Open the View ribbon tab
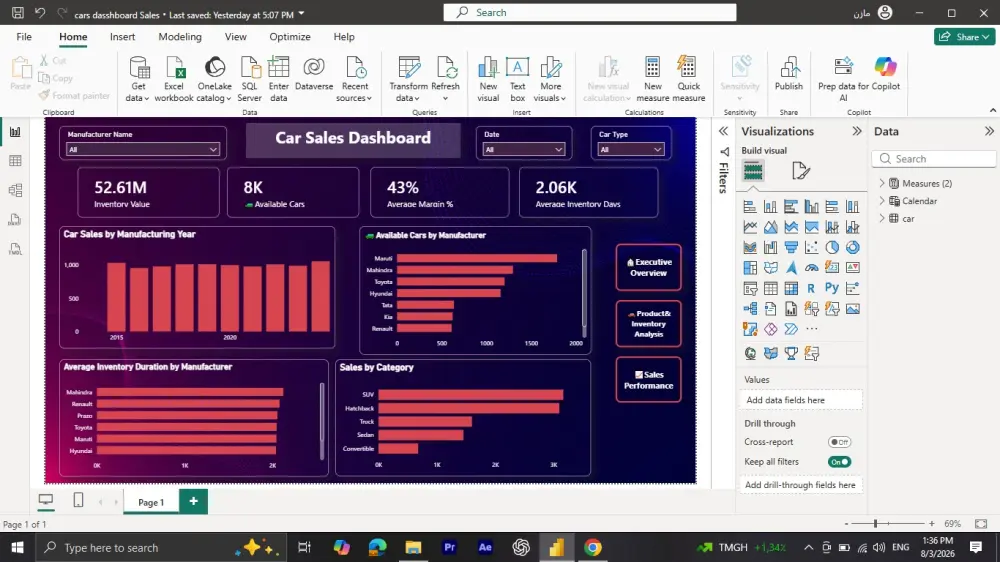This screenshot has height=562, width=1000. [235, 36]
